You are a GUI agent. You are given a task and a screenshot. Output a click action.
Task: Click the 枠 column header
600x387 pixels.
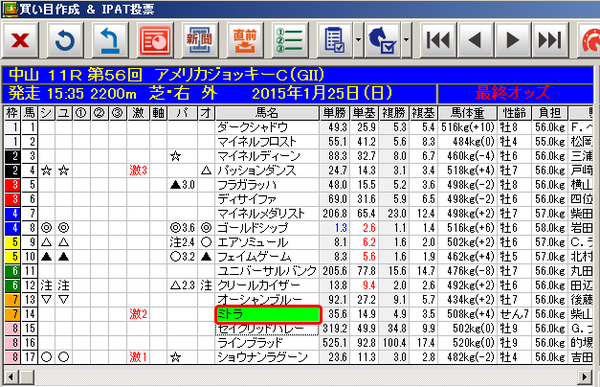pyautogui.click(x=12, y=113)
